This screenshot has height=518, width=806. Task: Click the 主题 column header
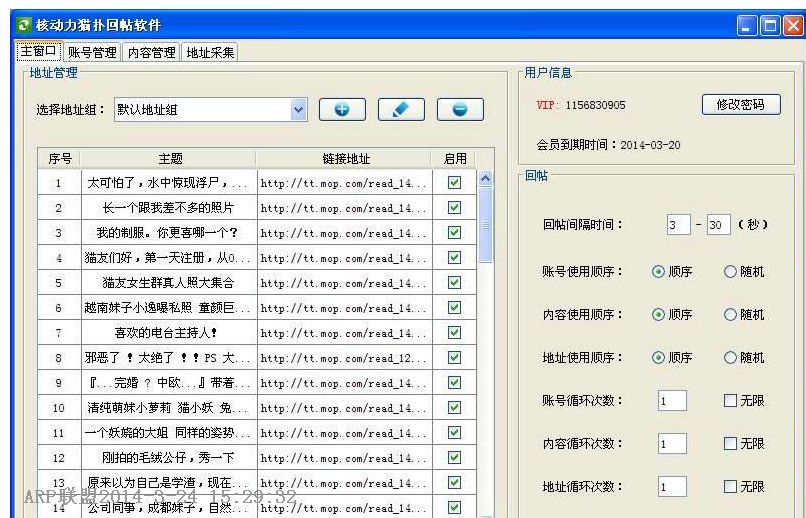(x=170, y=159)
